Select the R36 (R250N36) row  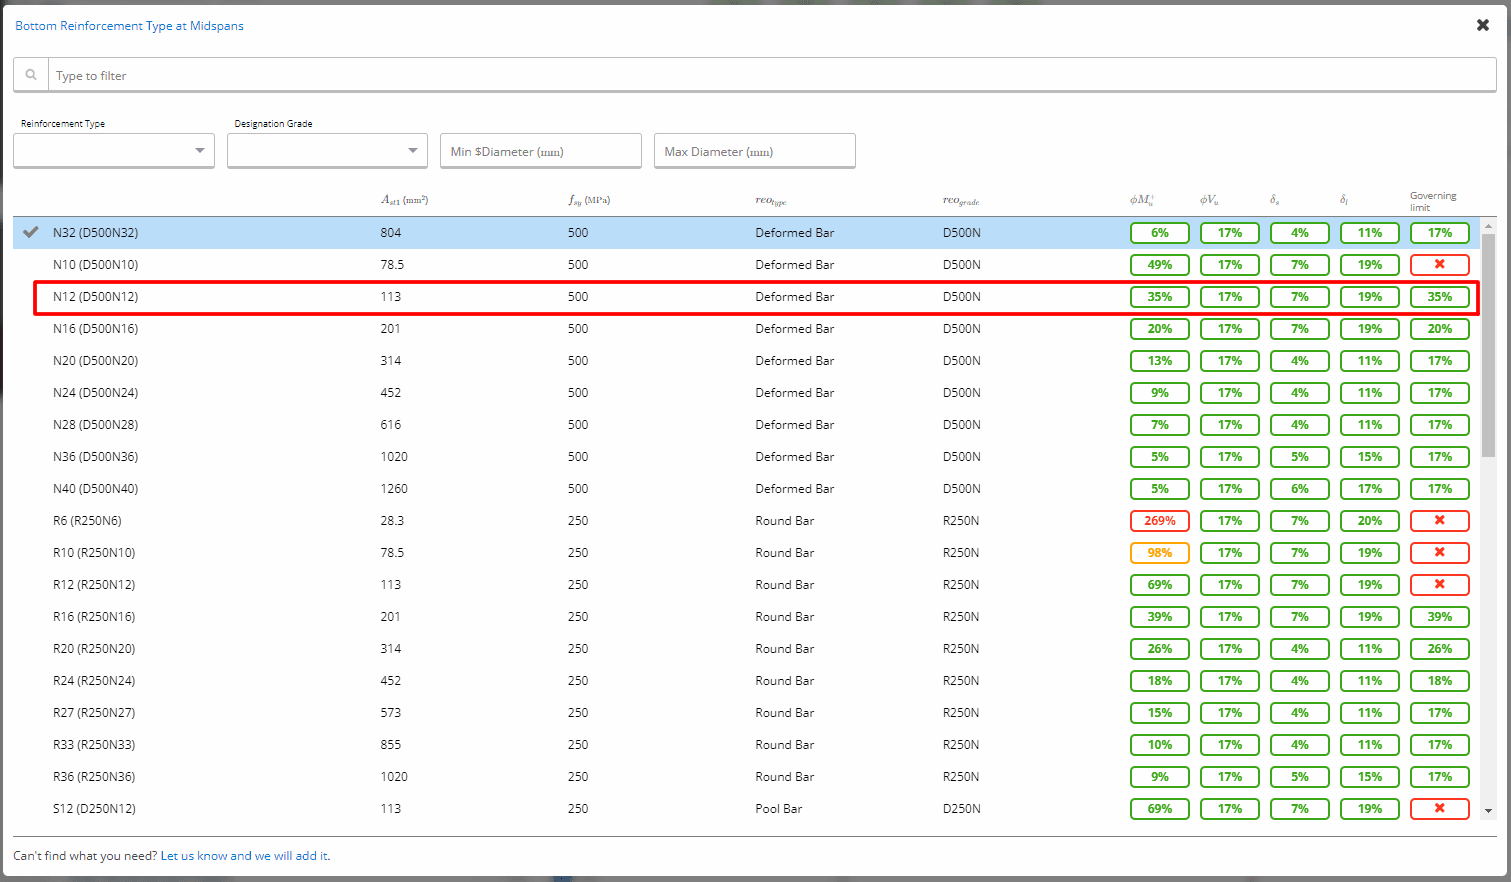tap(746, 777)
